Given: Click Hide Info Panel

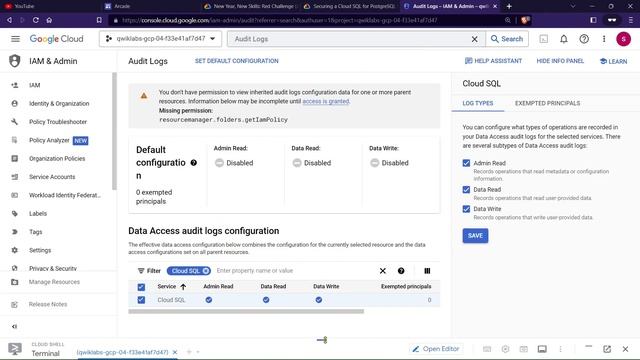Looking at the screenshot, I should click(x=560, y=61).
